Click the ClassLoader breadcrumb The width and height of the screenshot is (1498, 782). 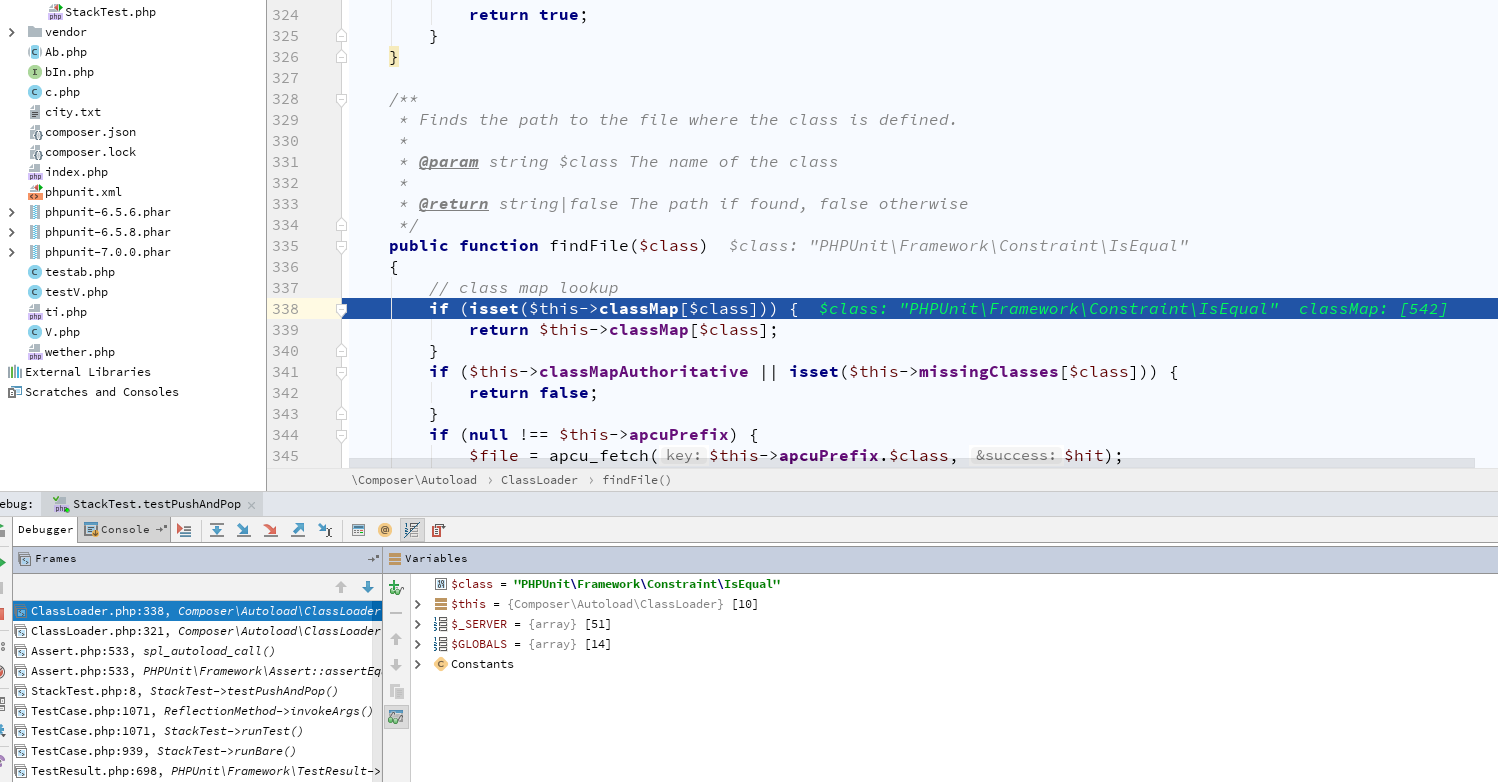539,480
